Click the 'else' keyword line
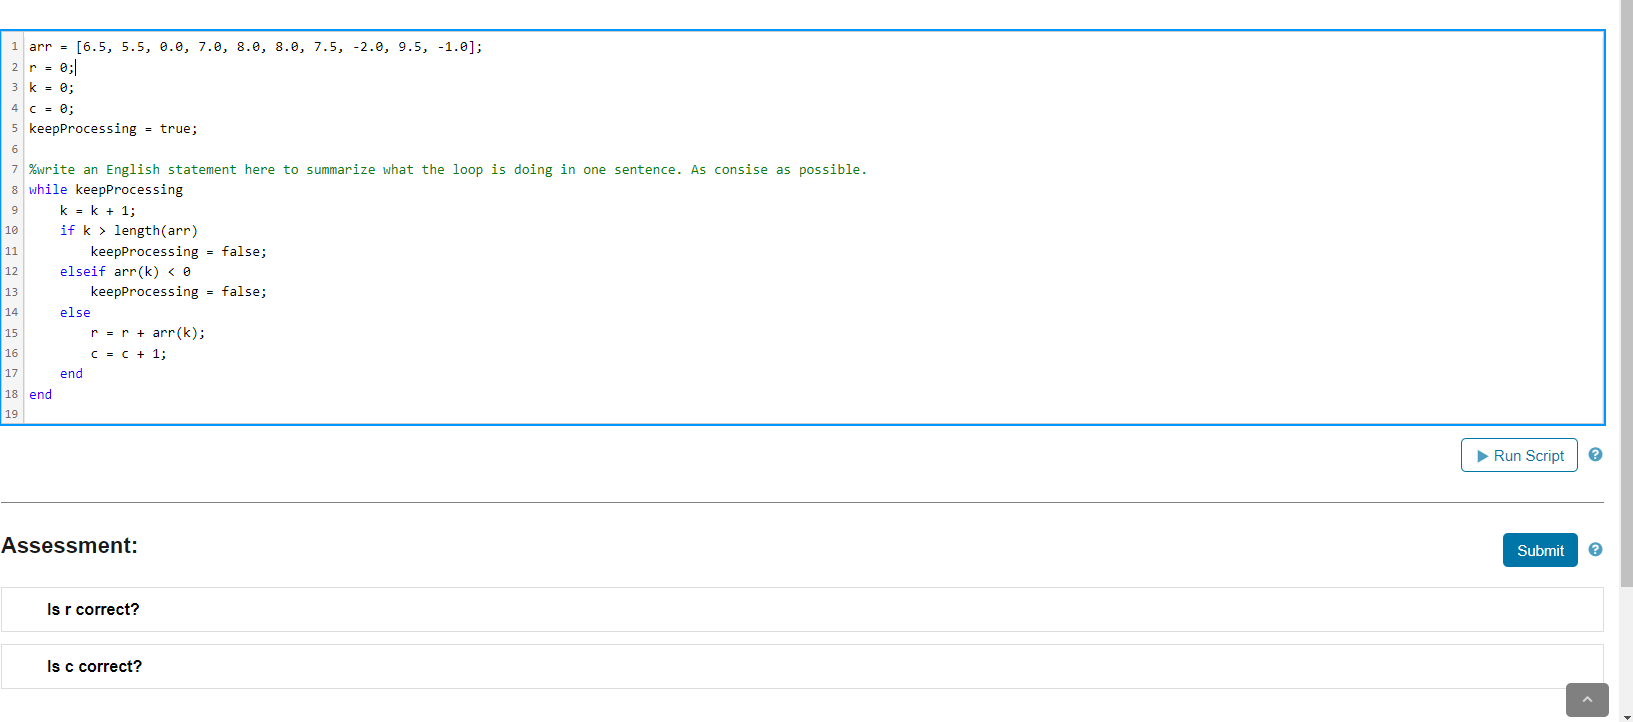The height and width of the screenshot is (722, 1633). (x=75, y=313)
